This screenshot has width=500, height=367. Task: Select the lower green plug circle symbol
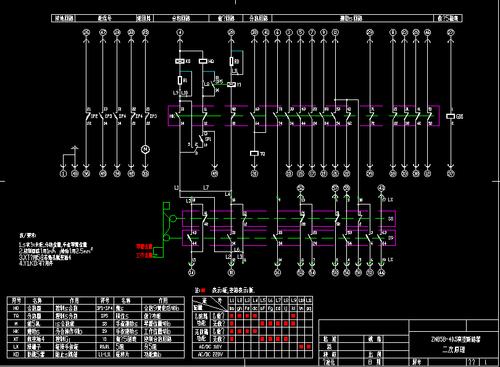(167, 238)
